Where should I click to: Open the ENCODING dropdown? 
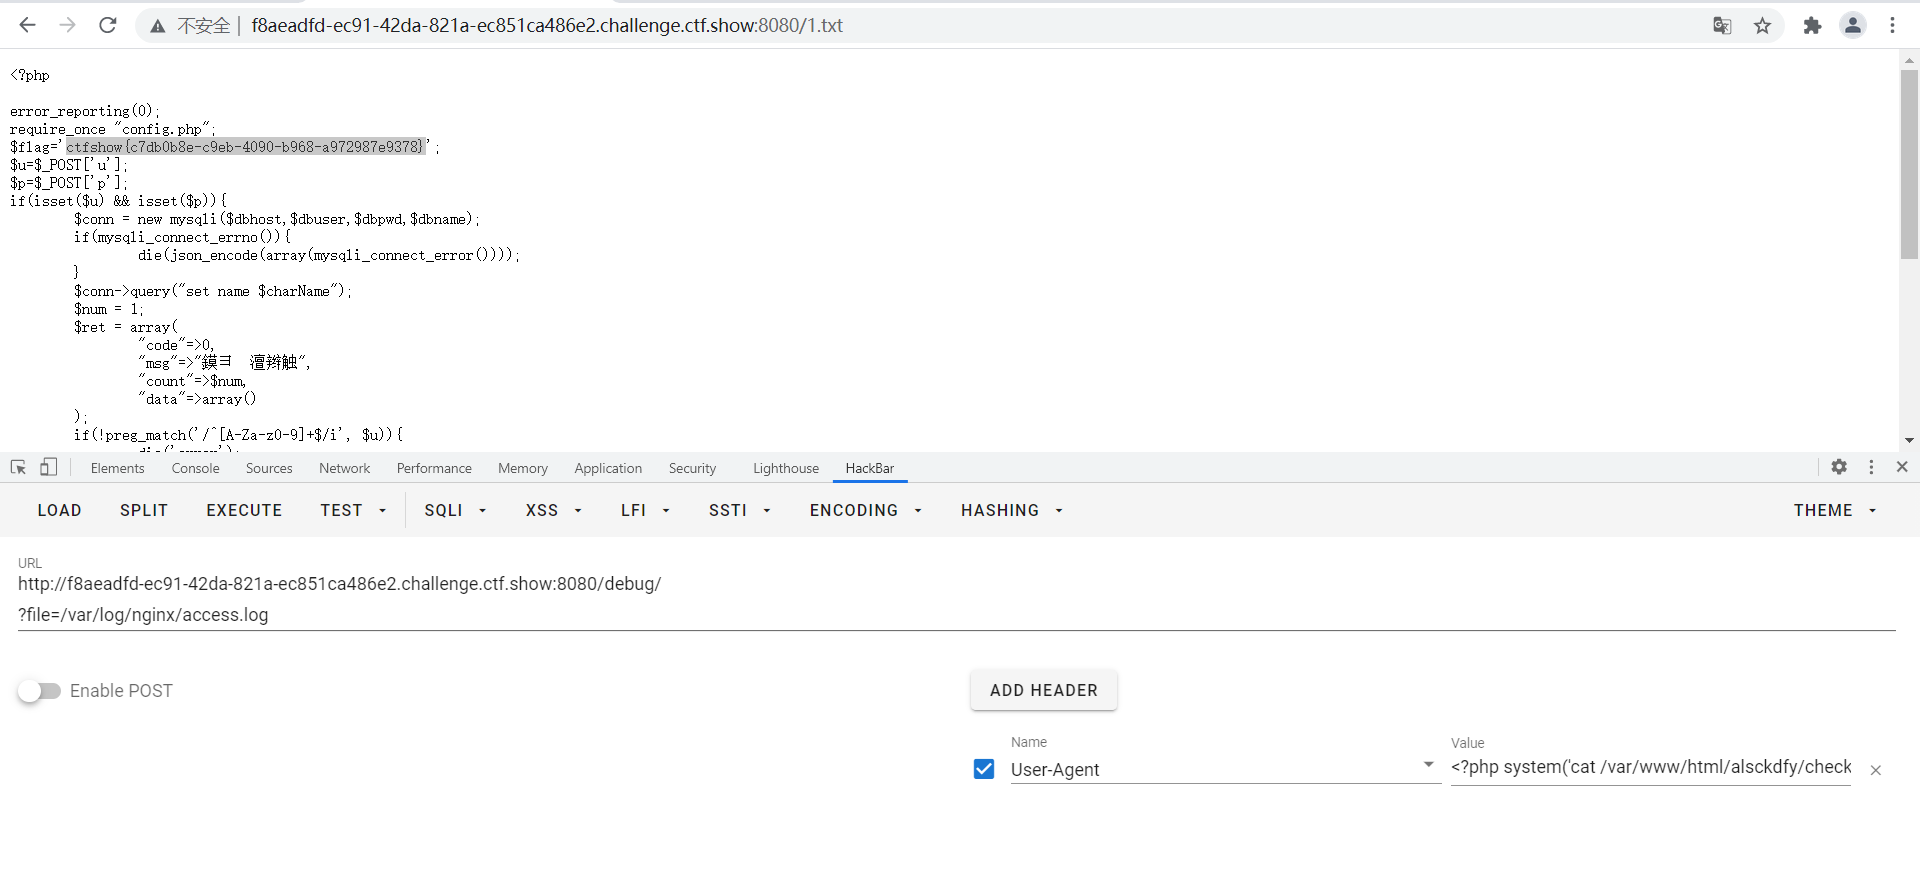[865, 510]
